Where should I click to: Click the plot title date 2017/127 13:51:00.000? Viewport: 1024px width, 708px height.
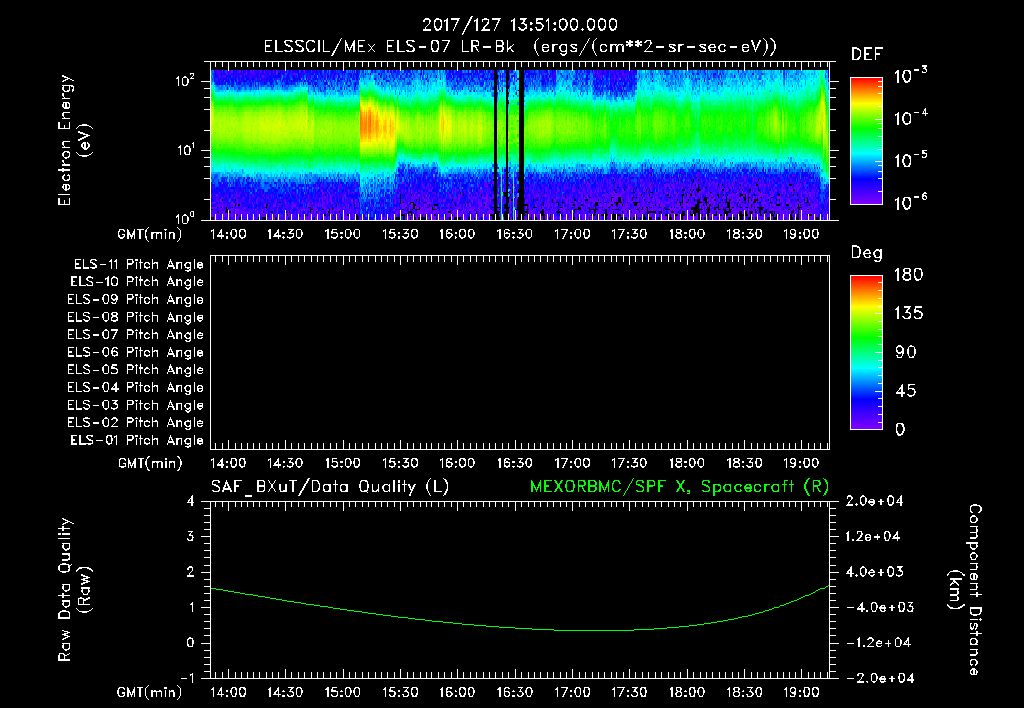click(519, 25)
